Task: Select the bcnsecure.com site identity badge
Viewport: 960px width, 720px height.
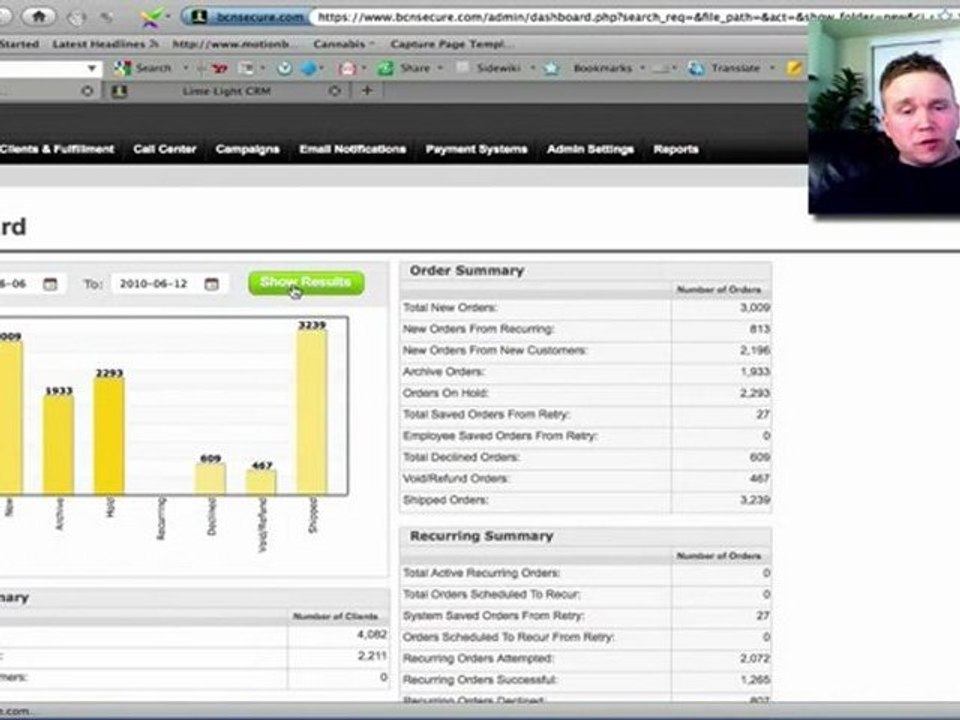Action: [x=246, y=17]
